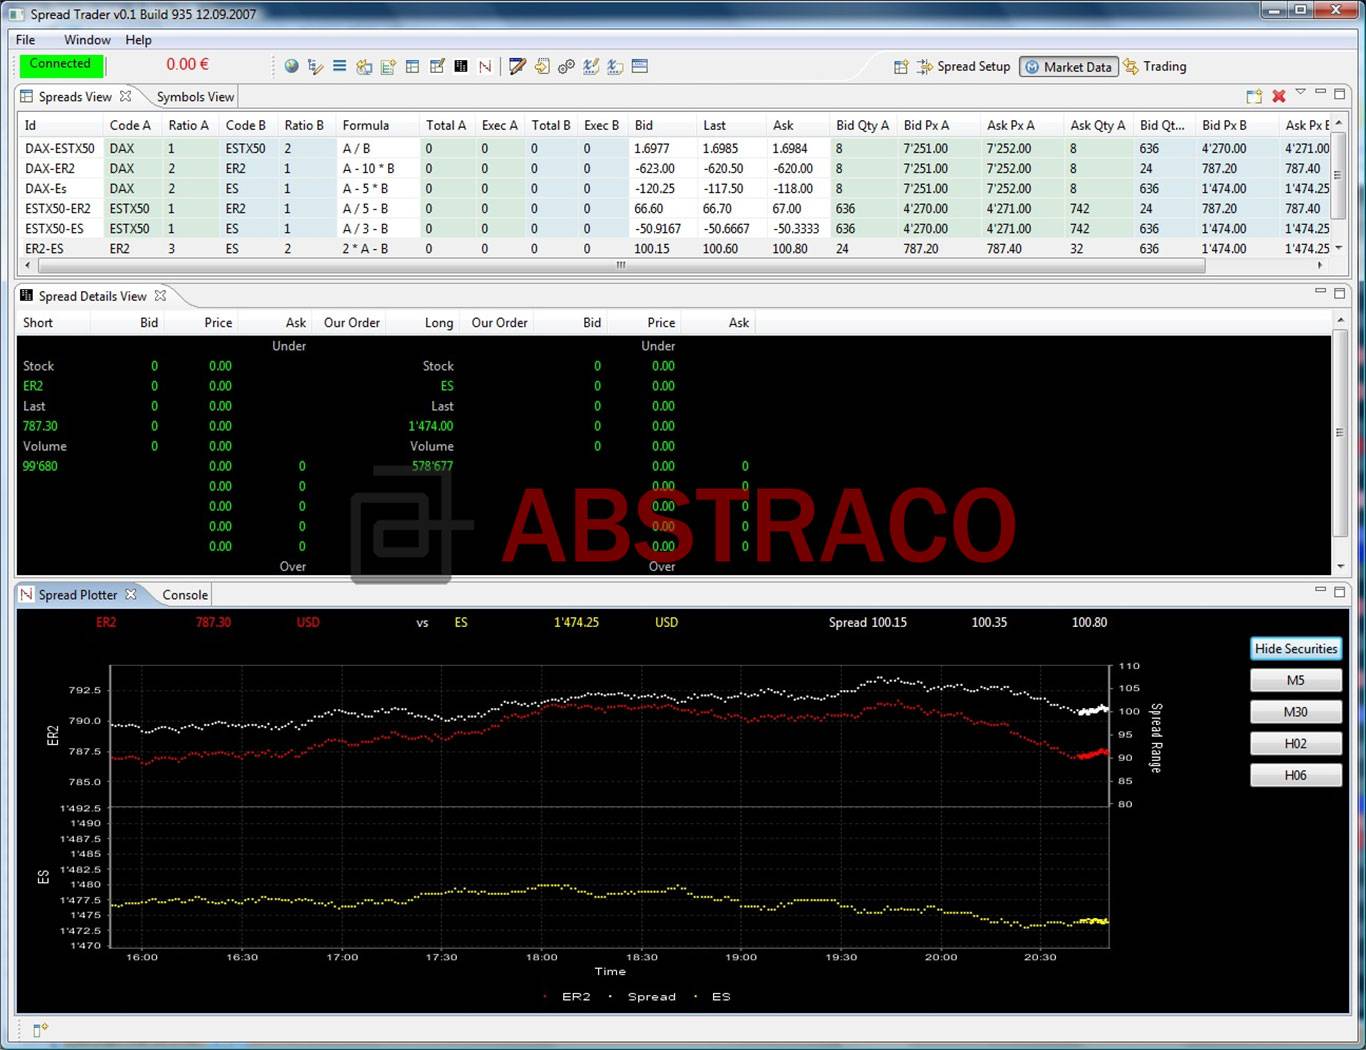
Task: Click the Spread Setup perspective icon
Action: [964, 66]
